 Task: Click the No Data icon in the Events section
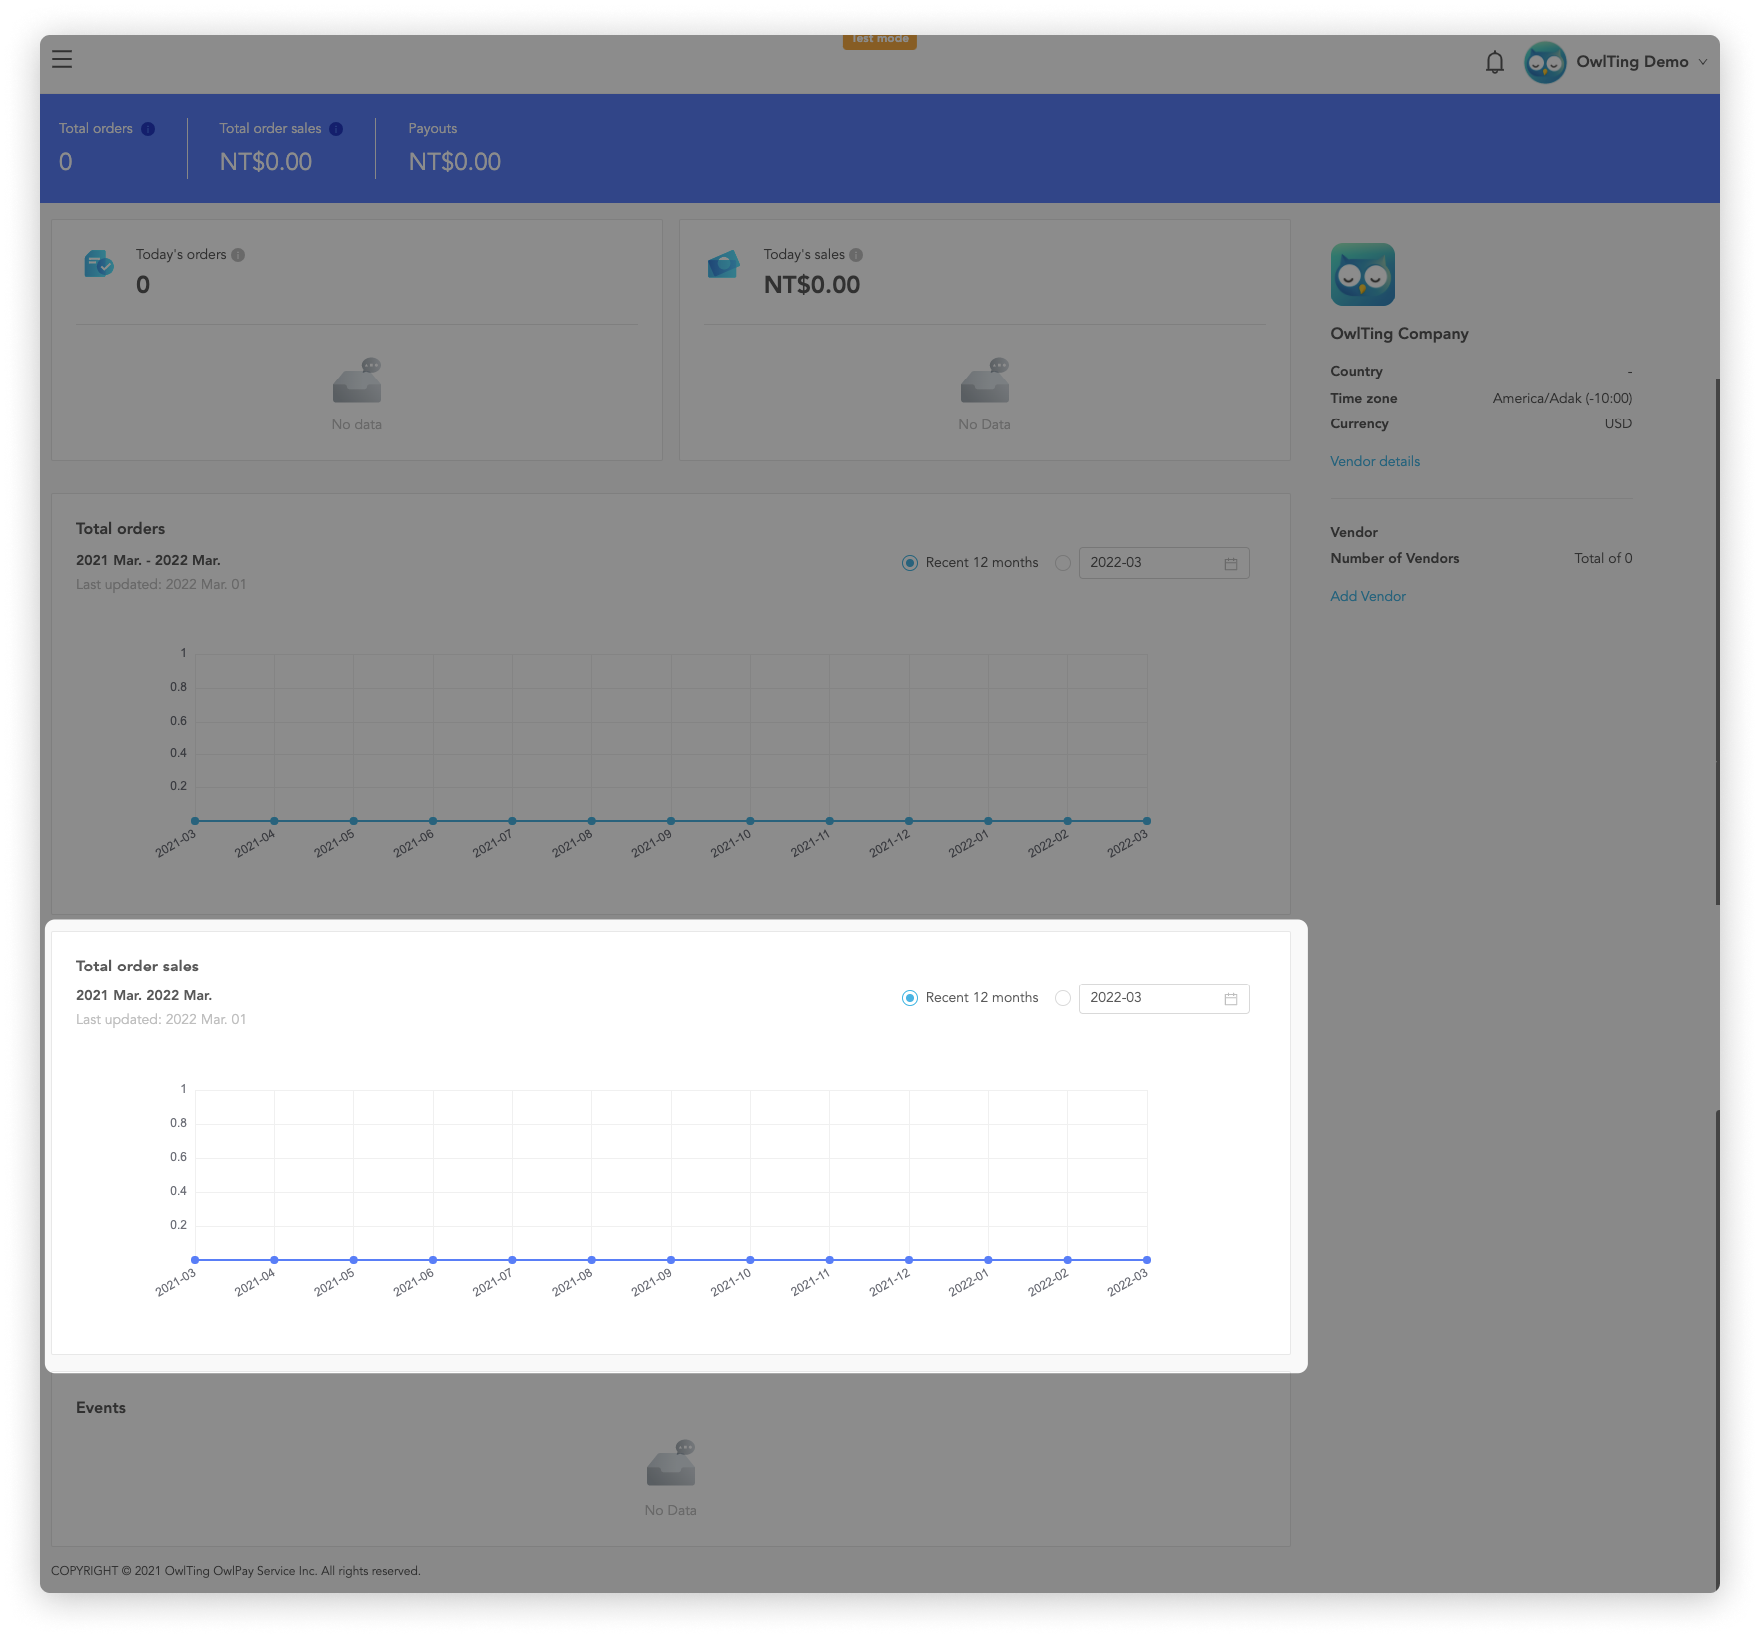click(671, 1464)
